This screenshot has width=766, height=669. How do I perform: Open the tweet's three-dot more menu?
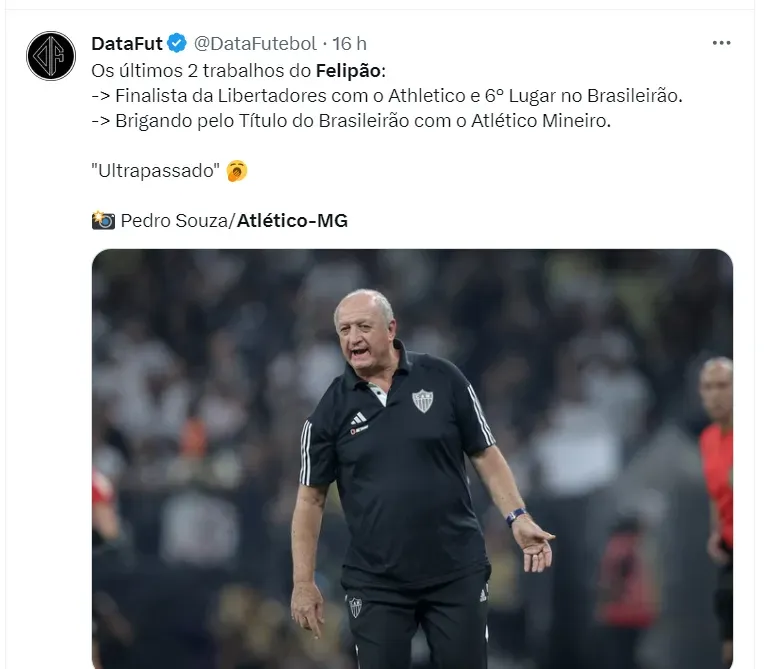721,43
